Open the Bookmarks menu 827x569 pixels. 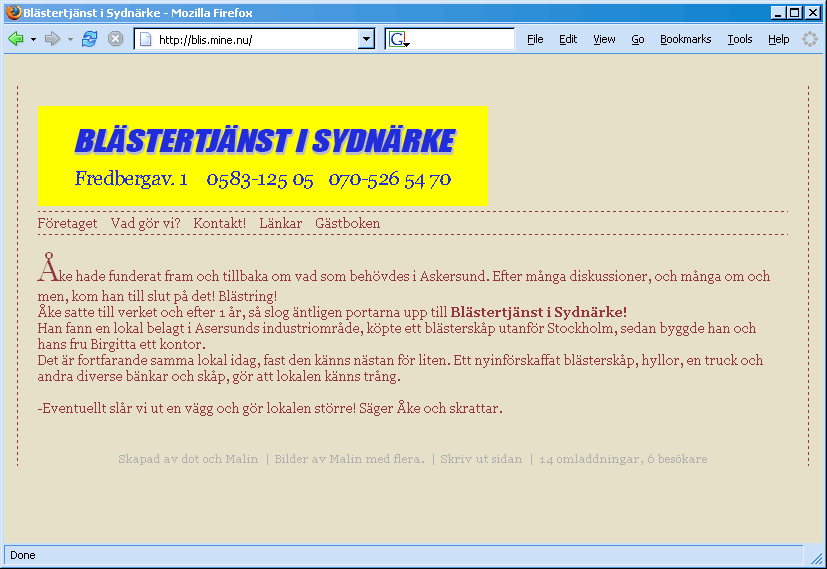[685, 39]
